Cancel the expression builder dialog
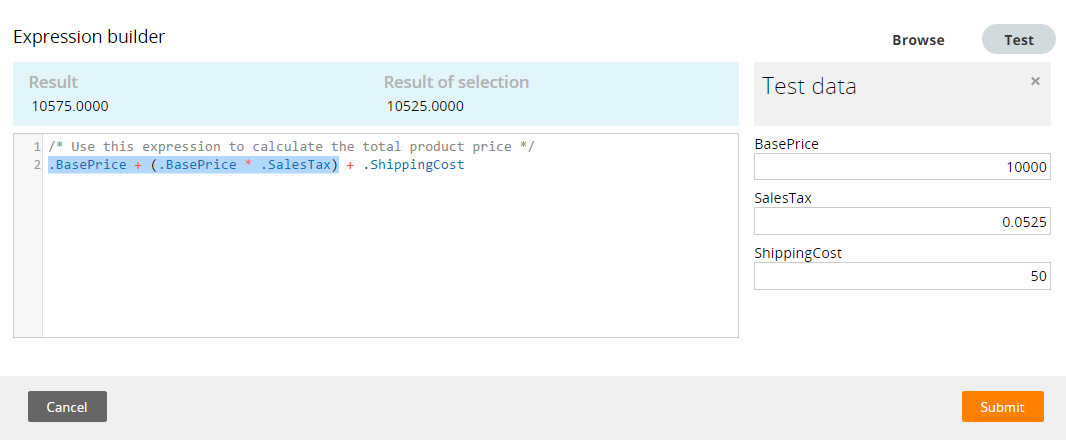 click(67, 407)
